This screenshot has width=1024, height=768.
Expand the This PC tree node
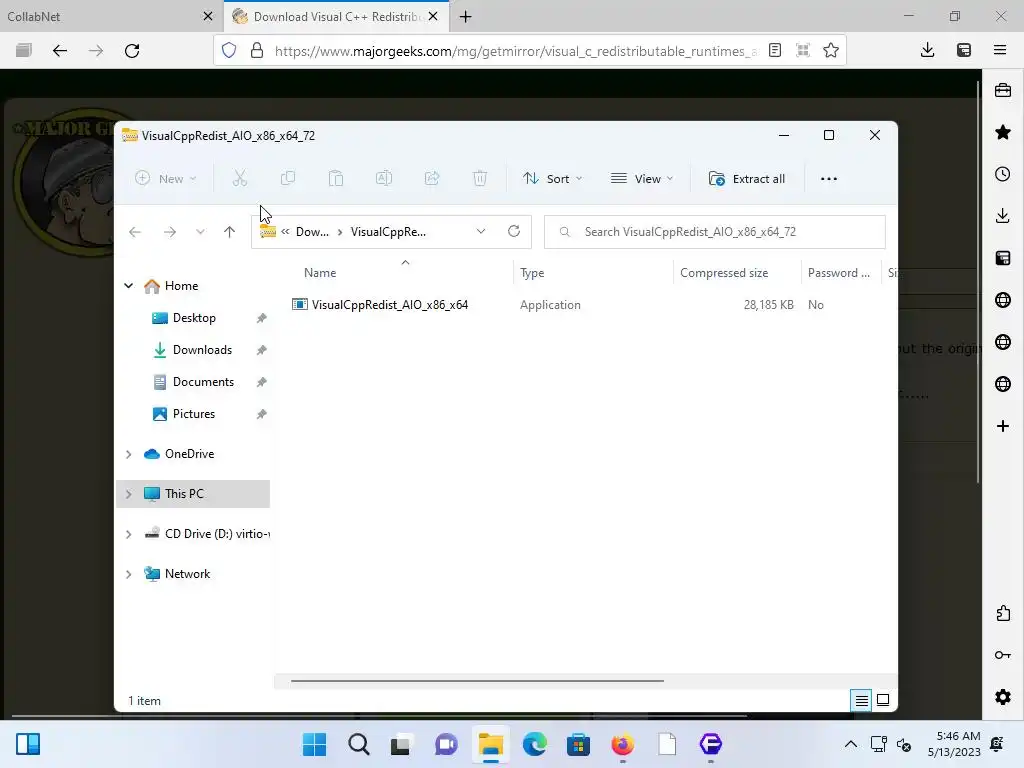[x=129, y=494]
